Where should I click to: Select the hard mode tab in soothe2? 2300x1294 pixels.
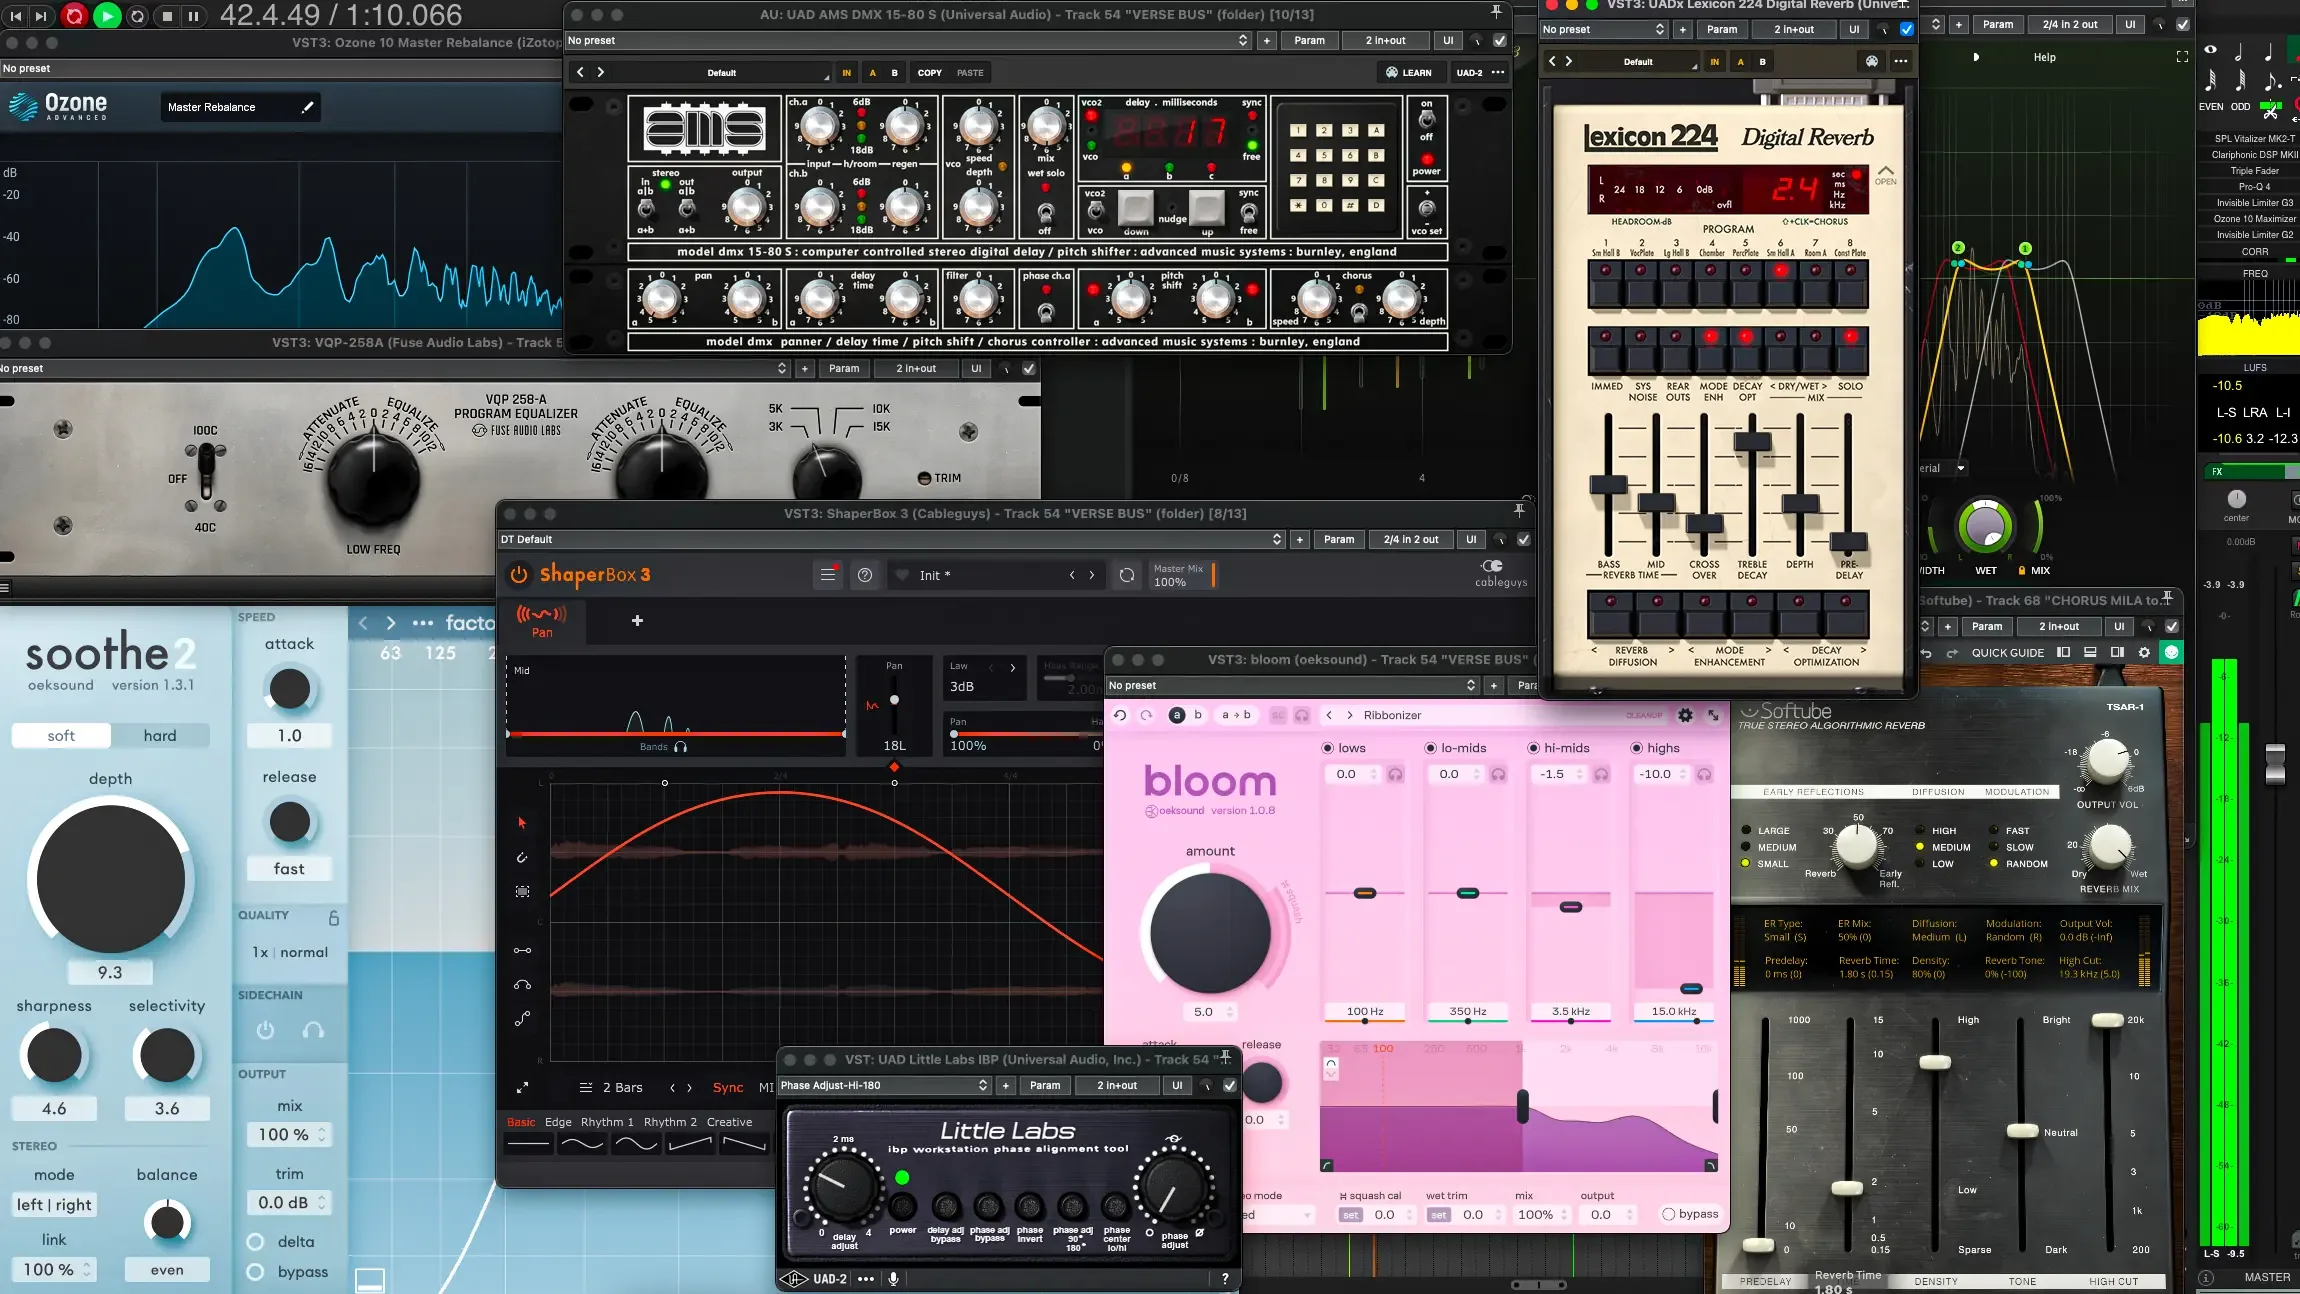tap(160, 736)
